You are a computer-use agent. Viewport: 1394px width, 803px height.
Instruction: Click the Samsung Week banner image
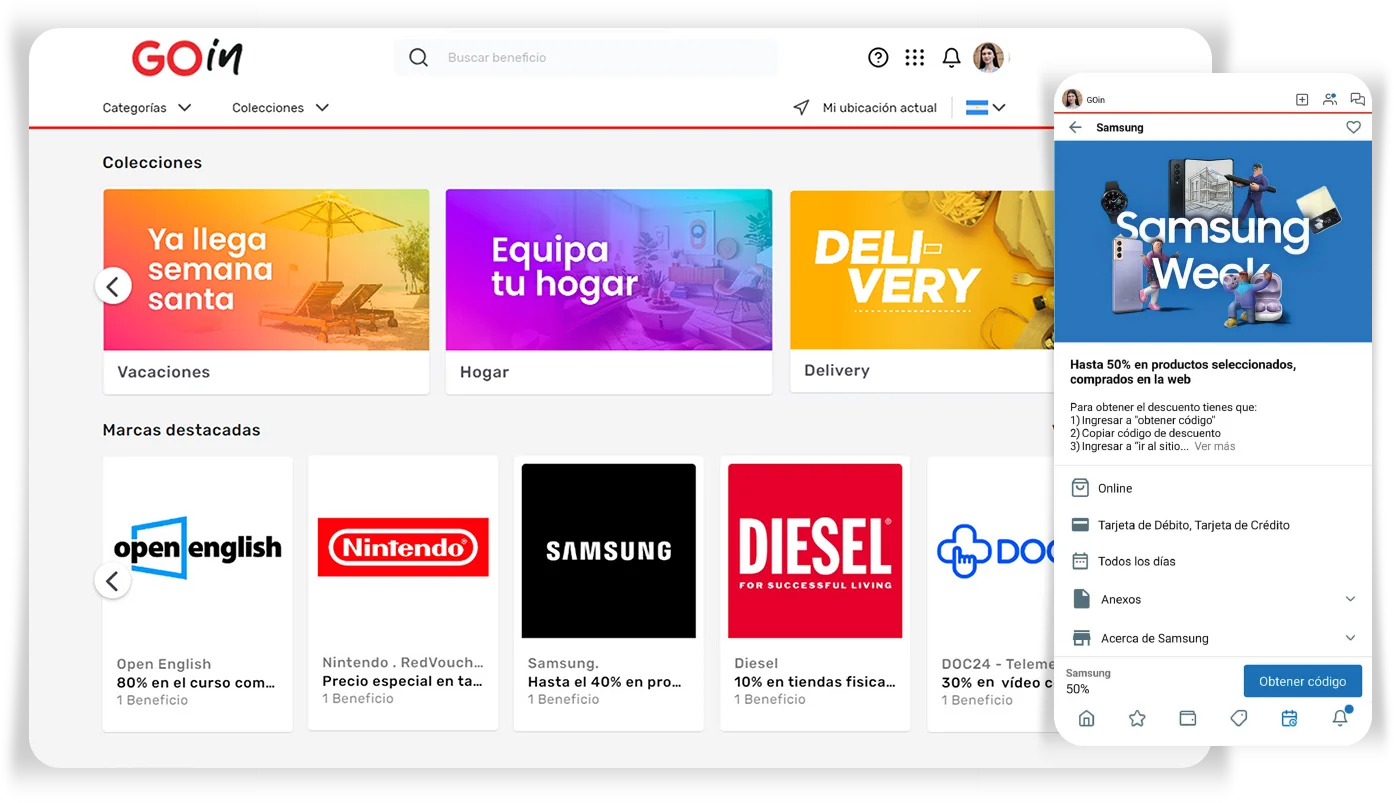[1213, 241]
